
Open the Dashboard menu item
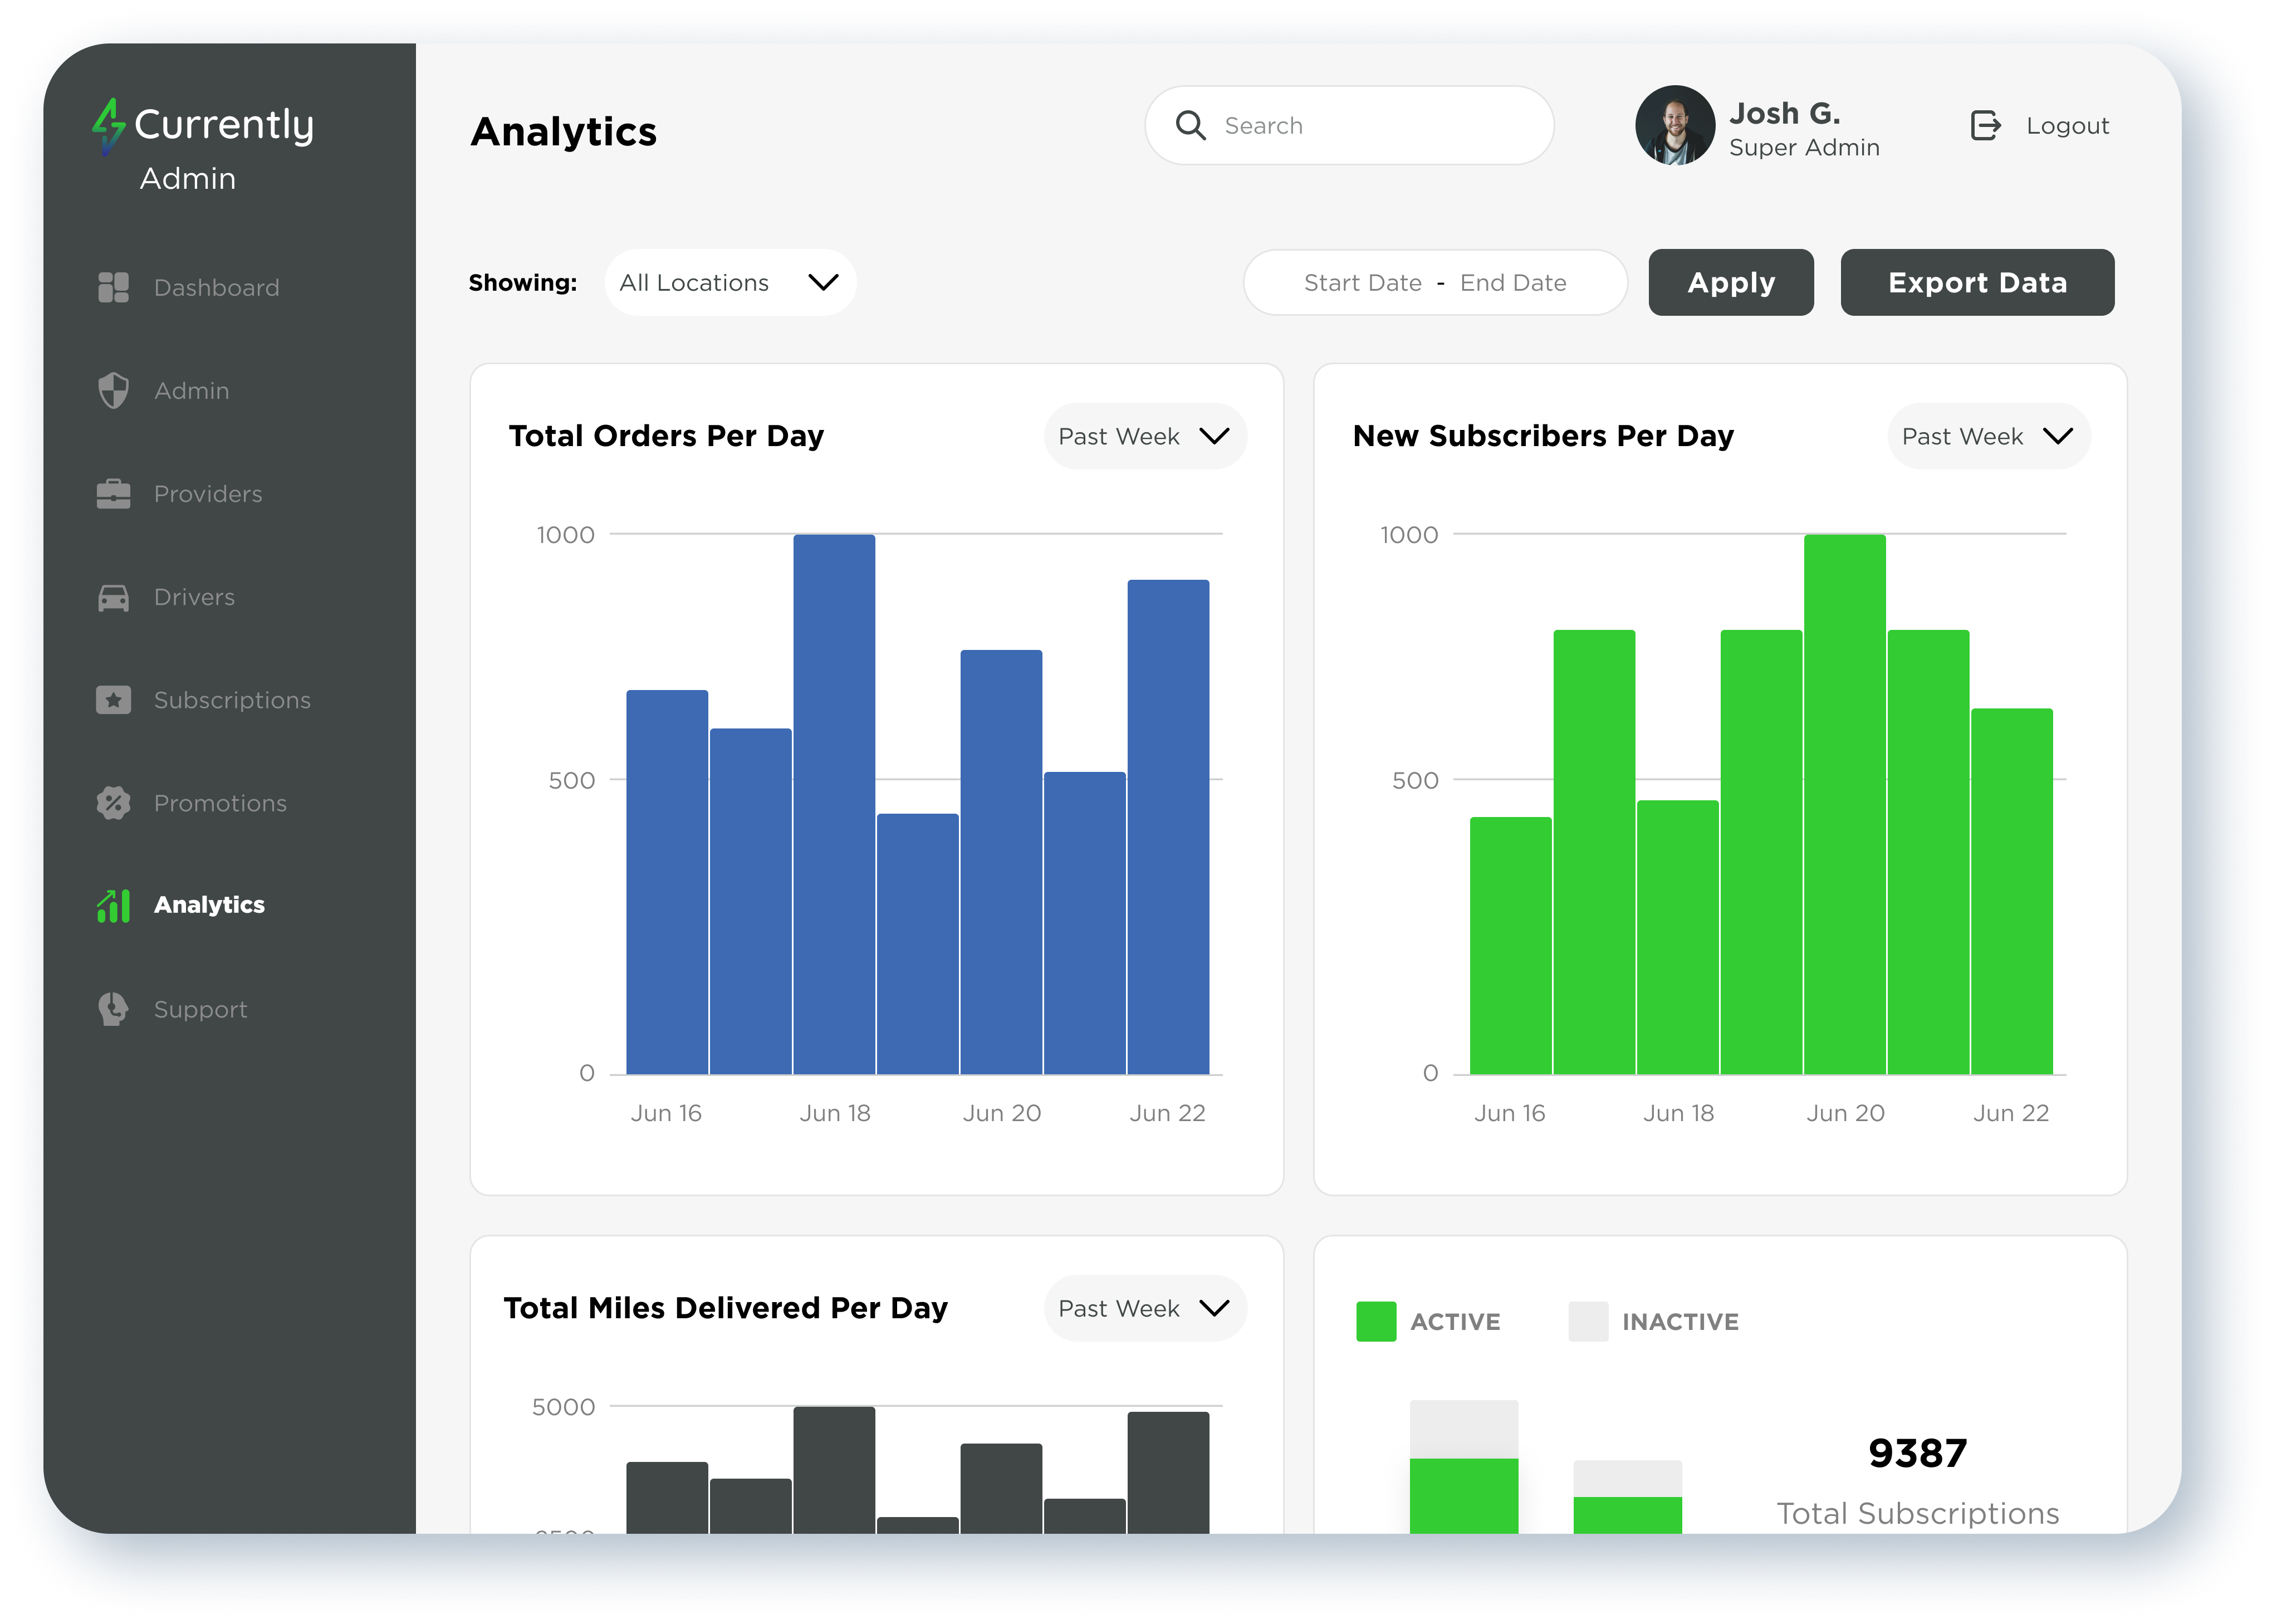[x=216, y=287]
